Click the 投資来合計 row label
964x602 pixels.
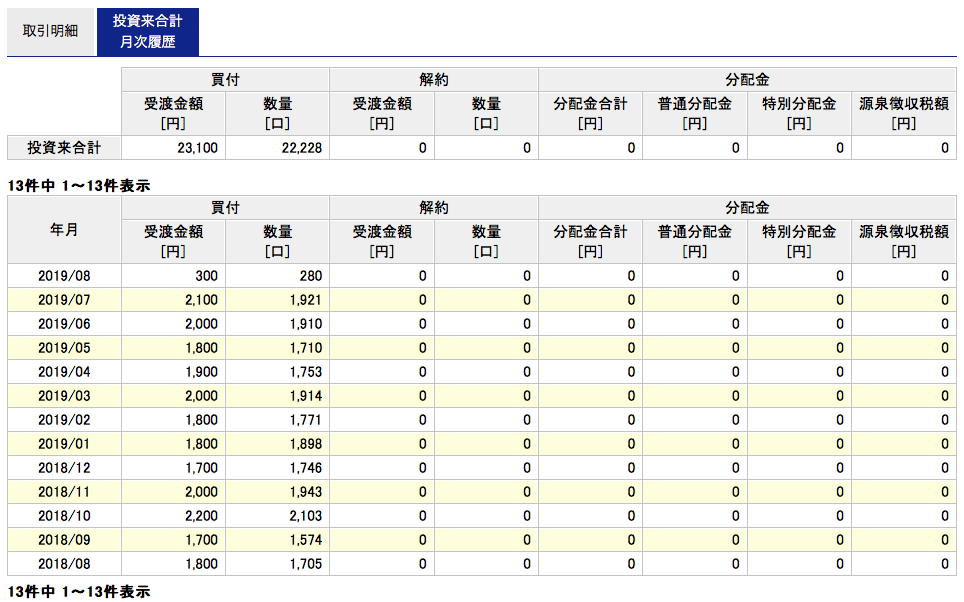(x=64, y=148)
